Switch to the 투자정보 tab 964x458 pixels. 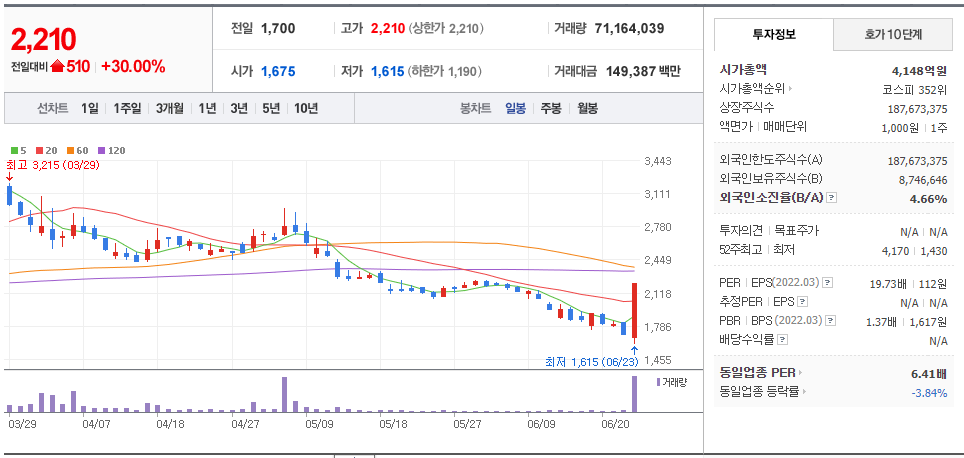click(774, 34)
